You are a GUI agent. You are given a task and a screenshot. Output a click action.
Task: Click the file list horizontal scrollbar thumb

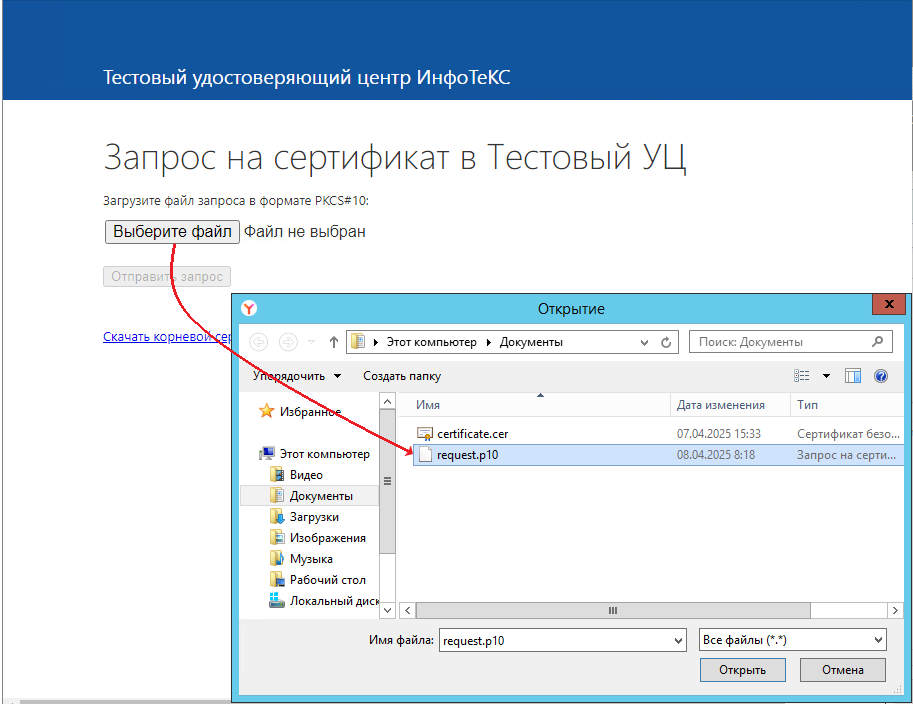[x=613, y=610]
